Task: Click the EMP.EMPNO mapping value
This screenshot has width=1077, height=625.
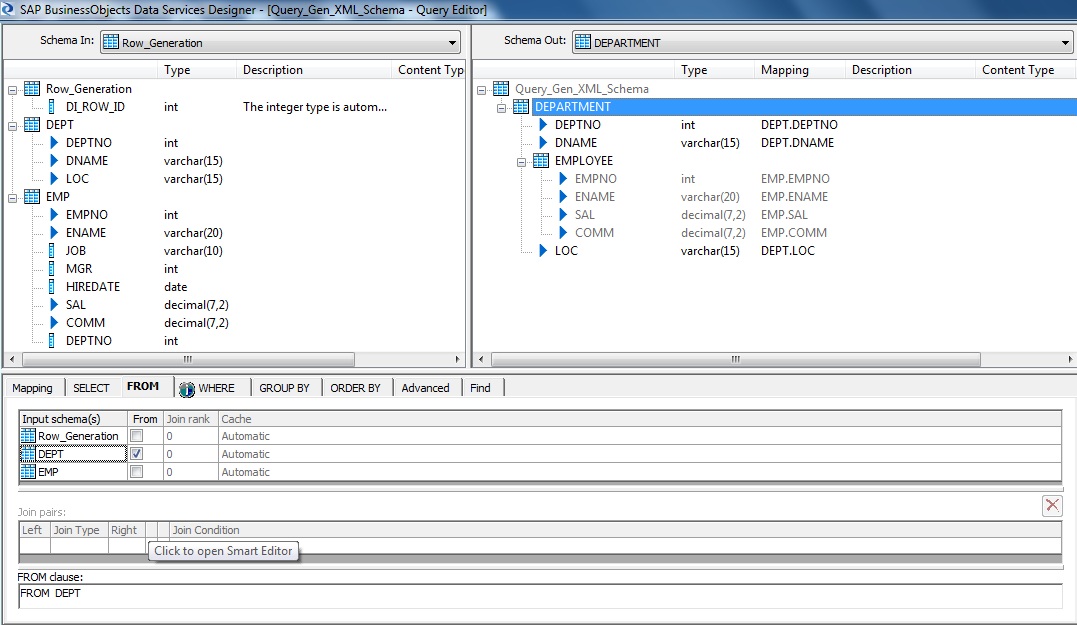Action: click(795, 179)
